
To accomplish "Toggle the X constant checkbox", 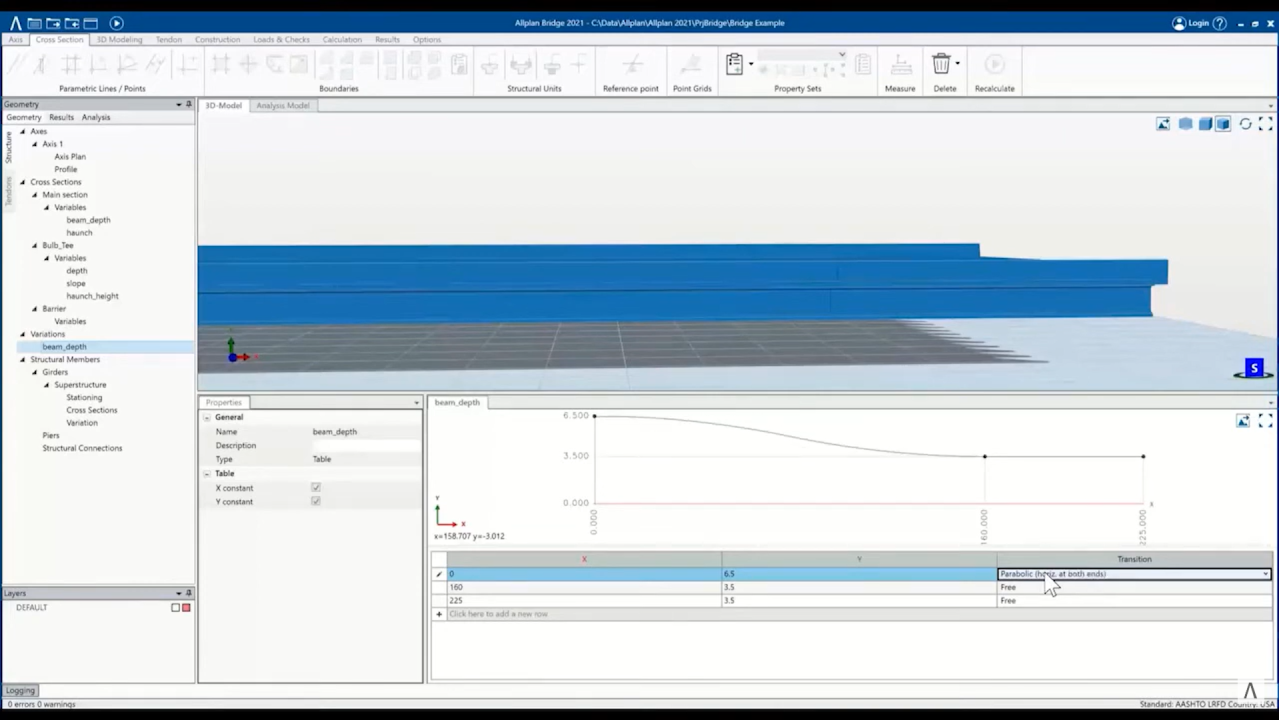I will (x=315, y=488).
